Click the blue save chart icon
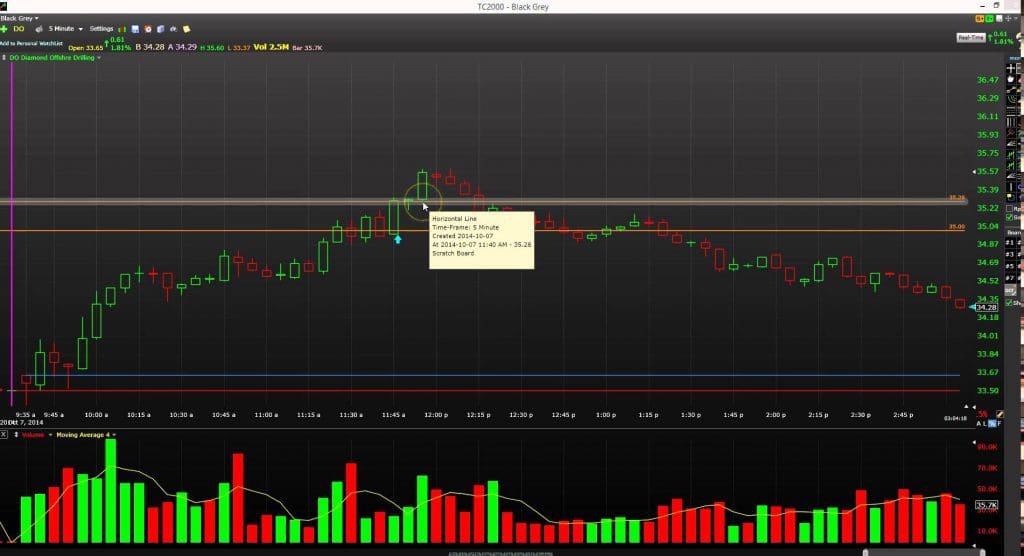The width and height of the screenshot is (1024, 556). [135, 29]
